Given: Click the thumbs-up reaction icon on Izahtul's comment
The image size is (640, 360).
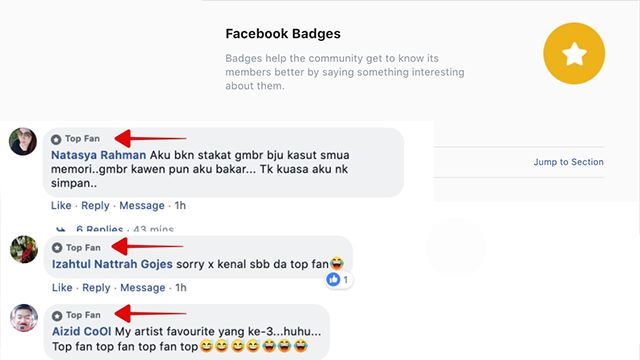Looking at the screenshot, I should point(333,280).
